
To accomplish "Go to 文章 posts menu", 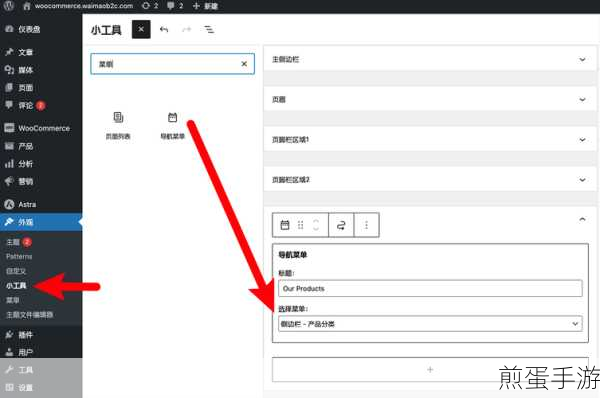I will coord(41,52).
